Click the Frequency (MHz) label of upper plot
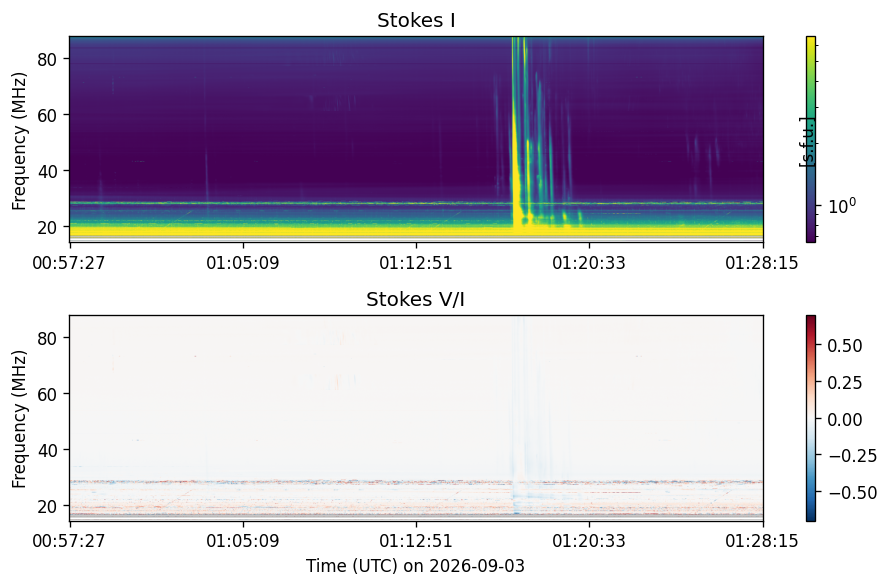 (x=19, y=141)
